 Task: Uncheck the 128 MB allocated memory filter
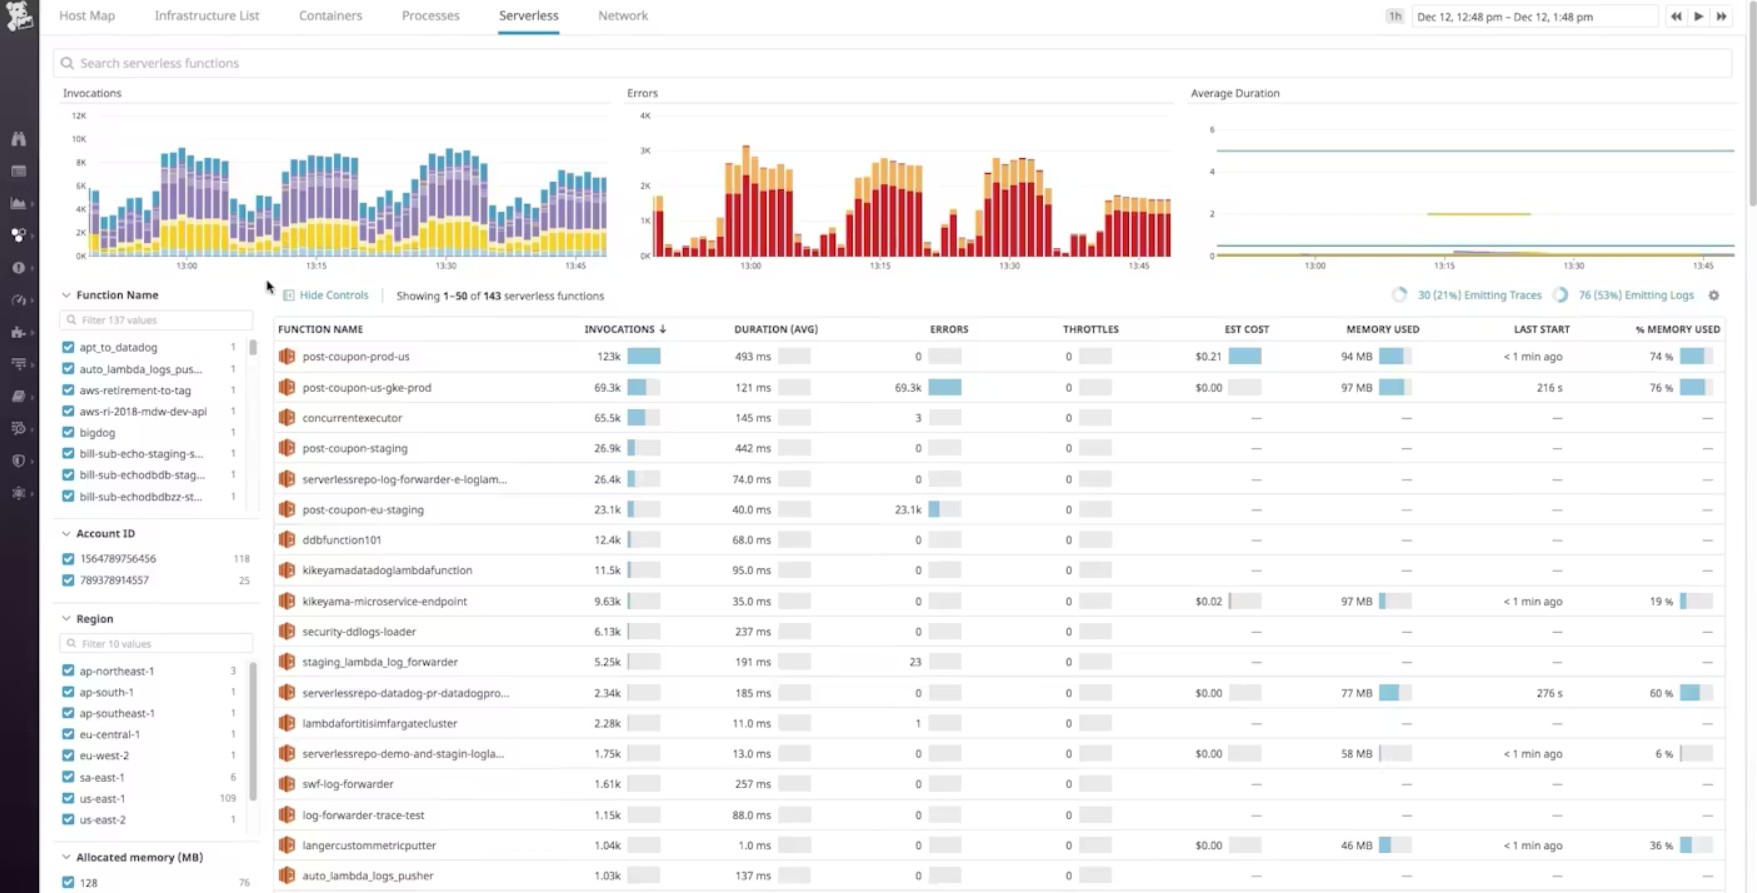68,883
